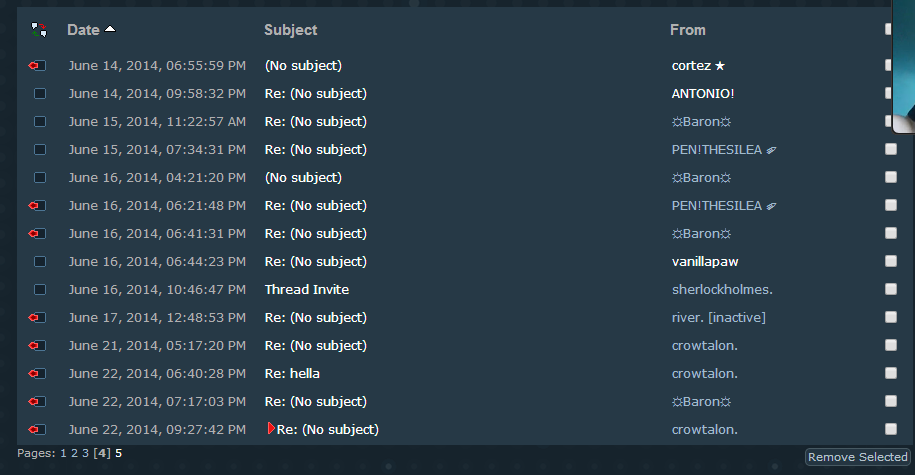
Task: Tick checkbox for sherlockholmes. Thread Invite message
Action: coord(891,290)
